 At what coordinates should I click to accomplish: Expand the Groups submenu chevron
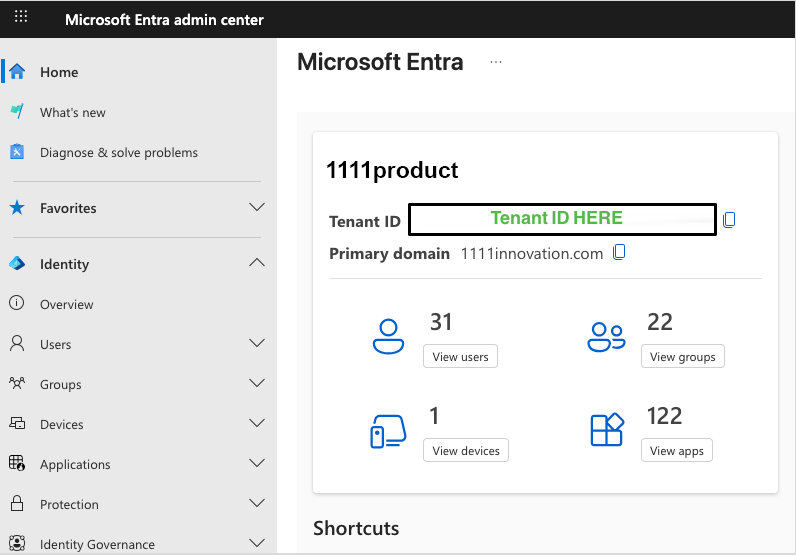pyautogui.click(x=257, y=383)
